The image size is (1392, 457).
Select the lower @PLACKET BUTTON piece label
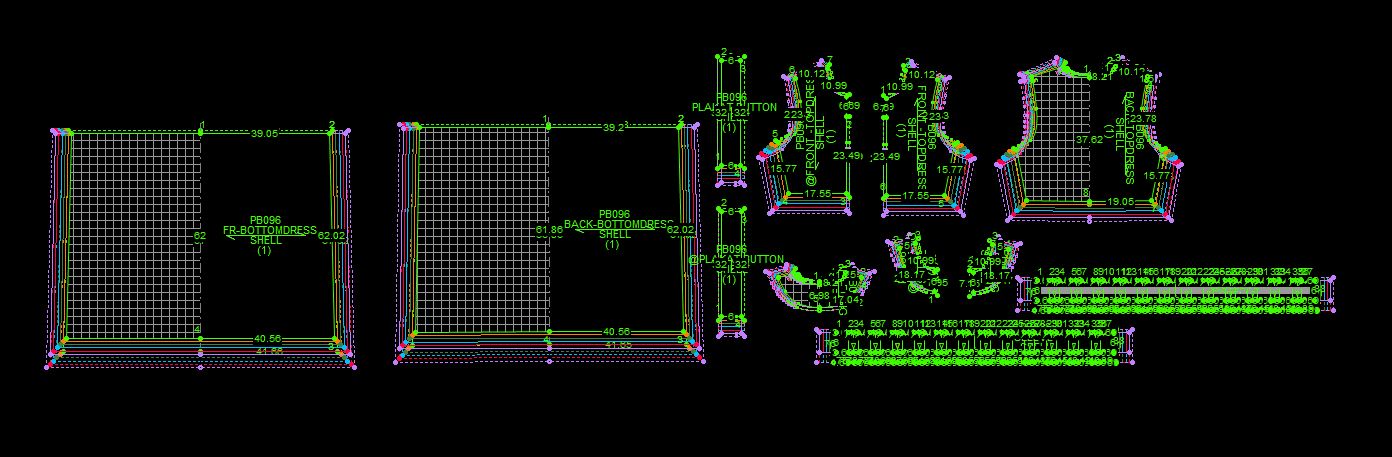735,260
